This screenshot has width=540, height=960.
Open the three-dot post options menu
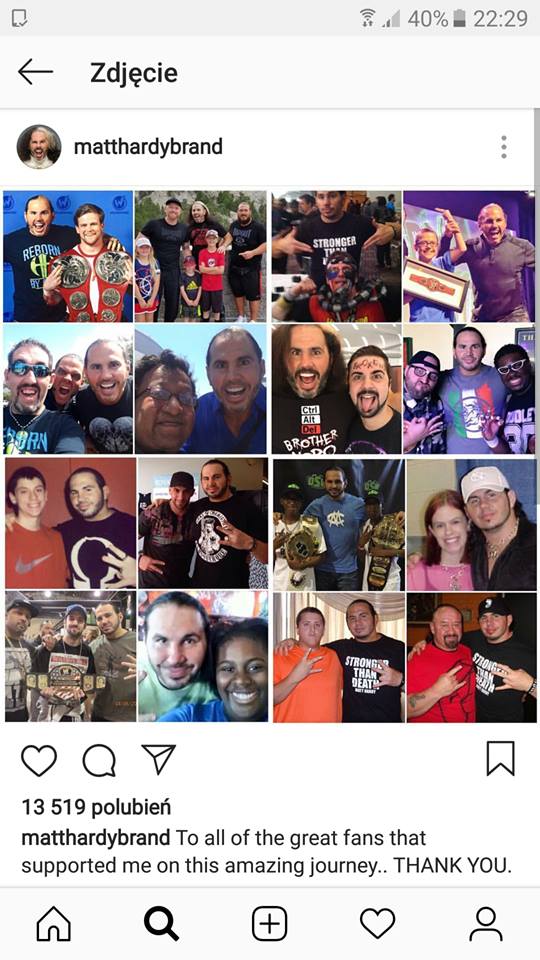(503, 147)
